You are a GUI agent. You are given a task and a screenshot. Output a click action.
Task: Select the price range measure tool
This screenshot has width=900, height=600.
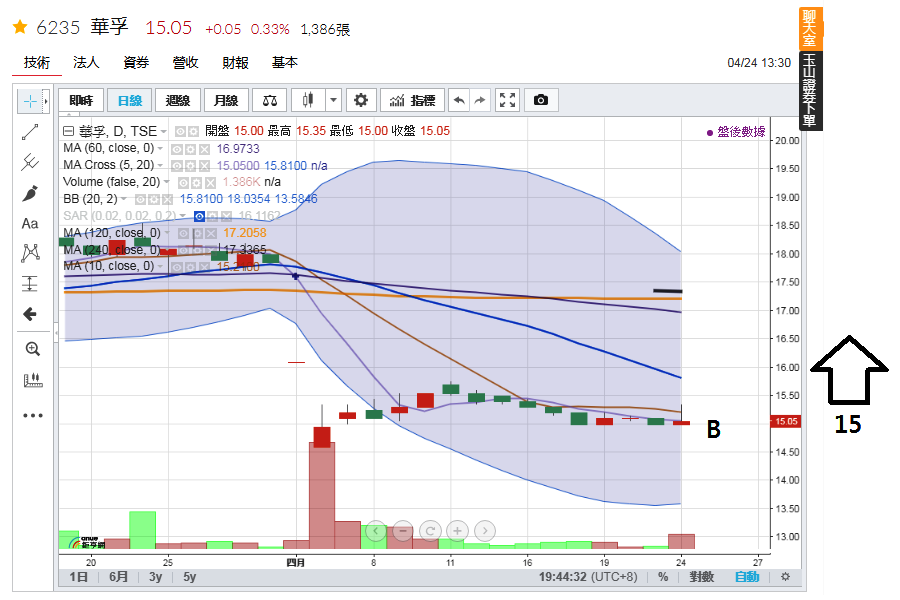click(x=30, y=284)
